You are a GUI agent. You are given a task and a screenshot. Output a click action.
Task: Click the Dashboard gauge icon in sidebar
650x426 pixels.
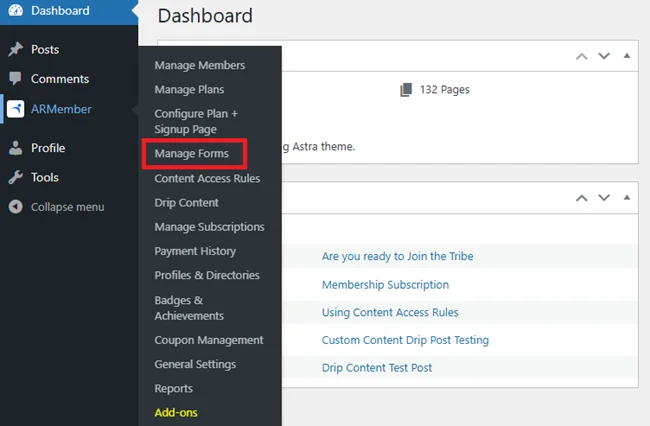(x=16, y=10)
